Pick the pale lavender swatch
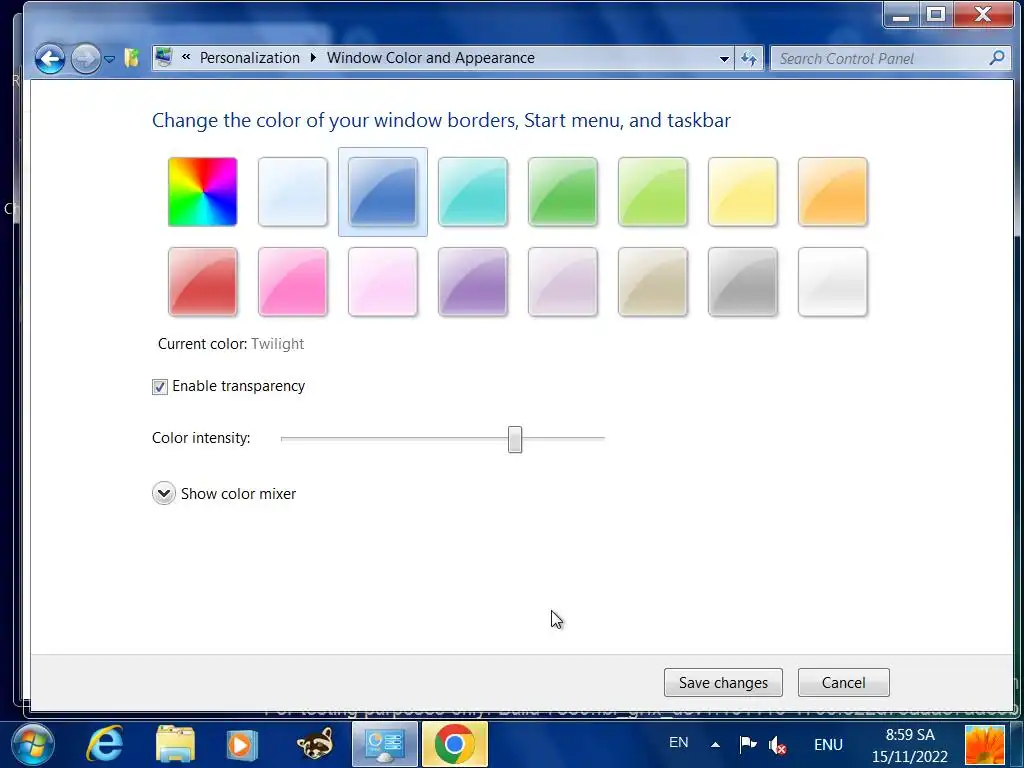 [563, 282]
